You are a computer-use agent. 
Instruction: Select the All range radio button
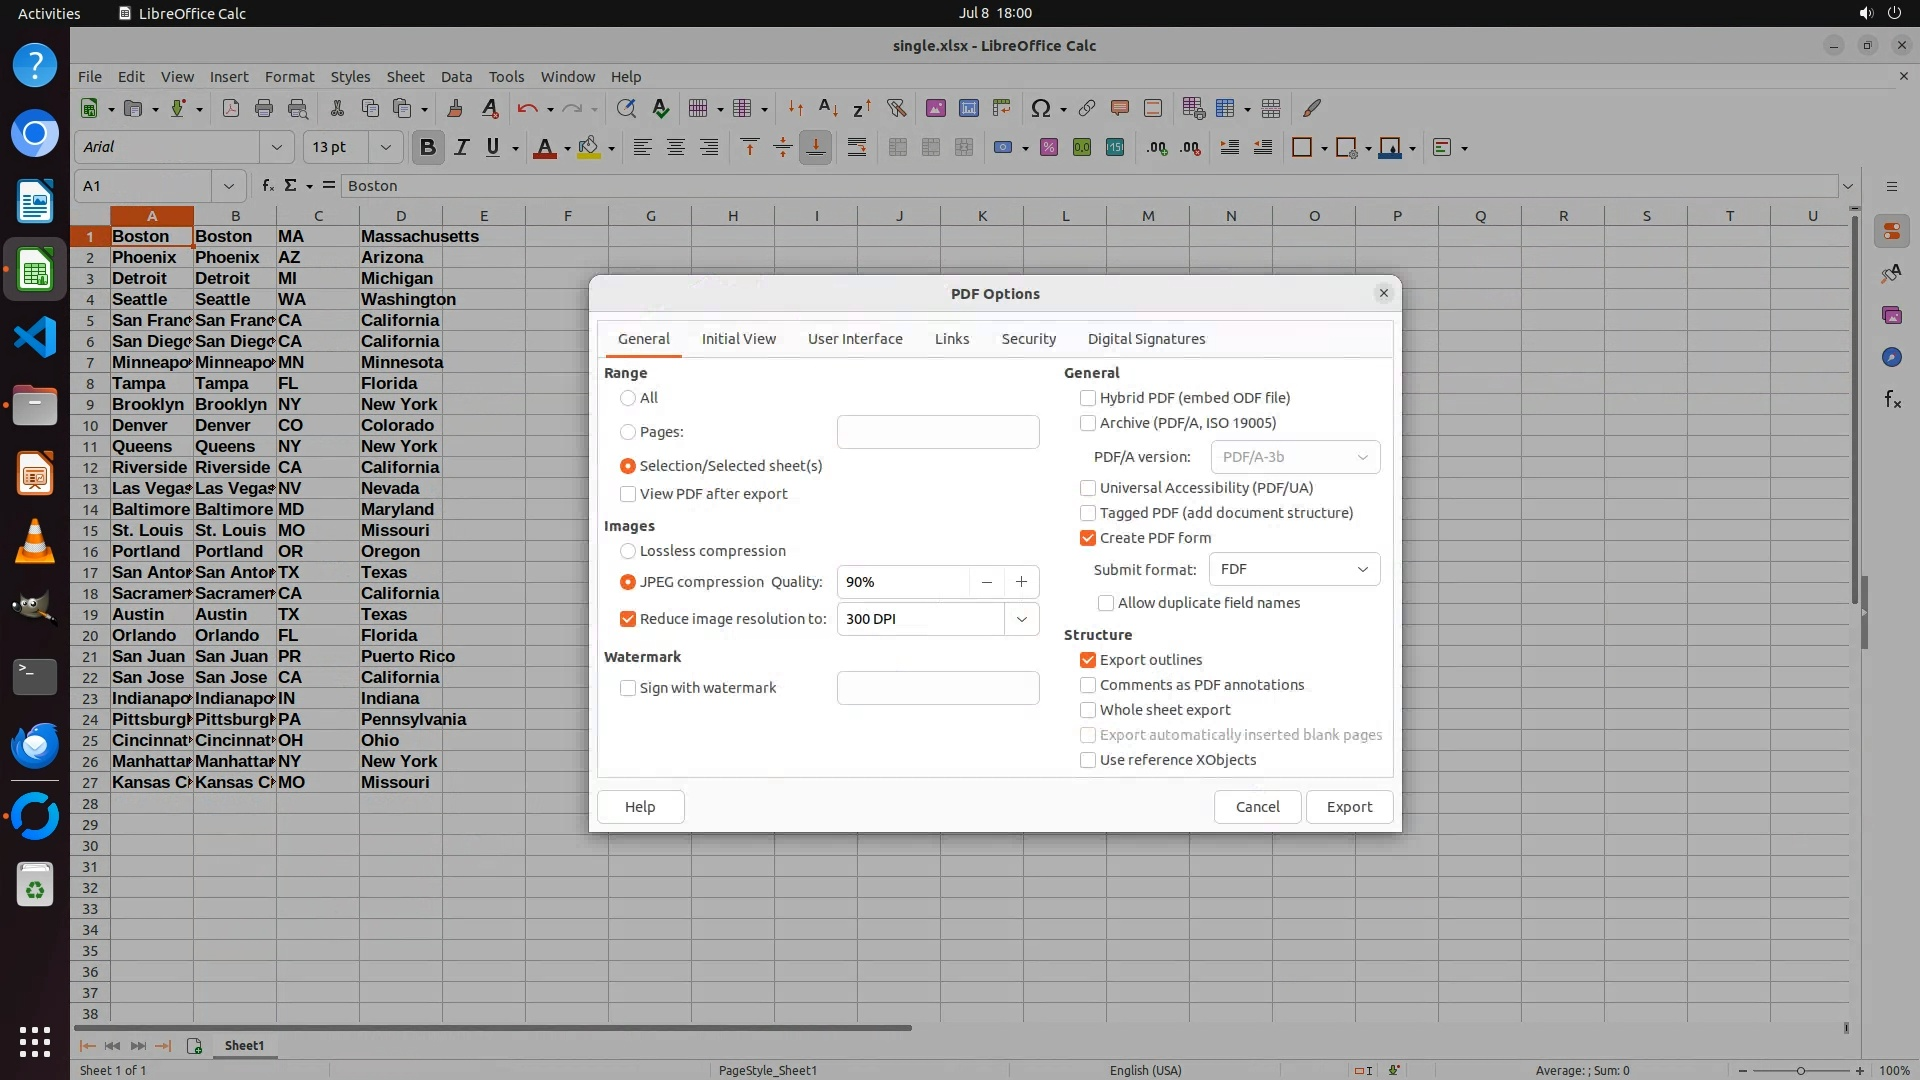[628, 398]
